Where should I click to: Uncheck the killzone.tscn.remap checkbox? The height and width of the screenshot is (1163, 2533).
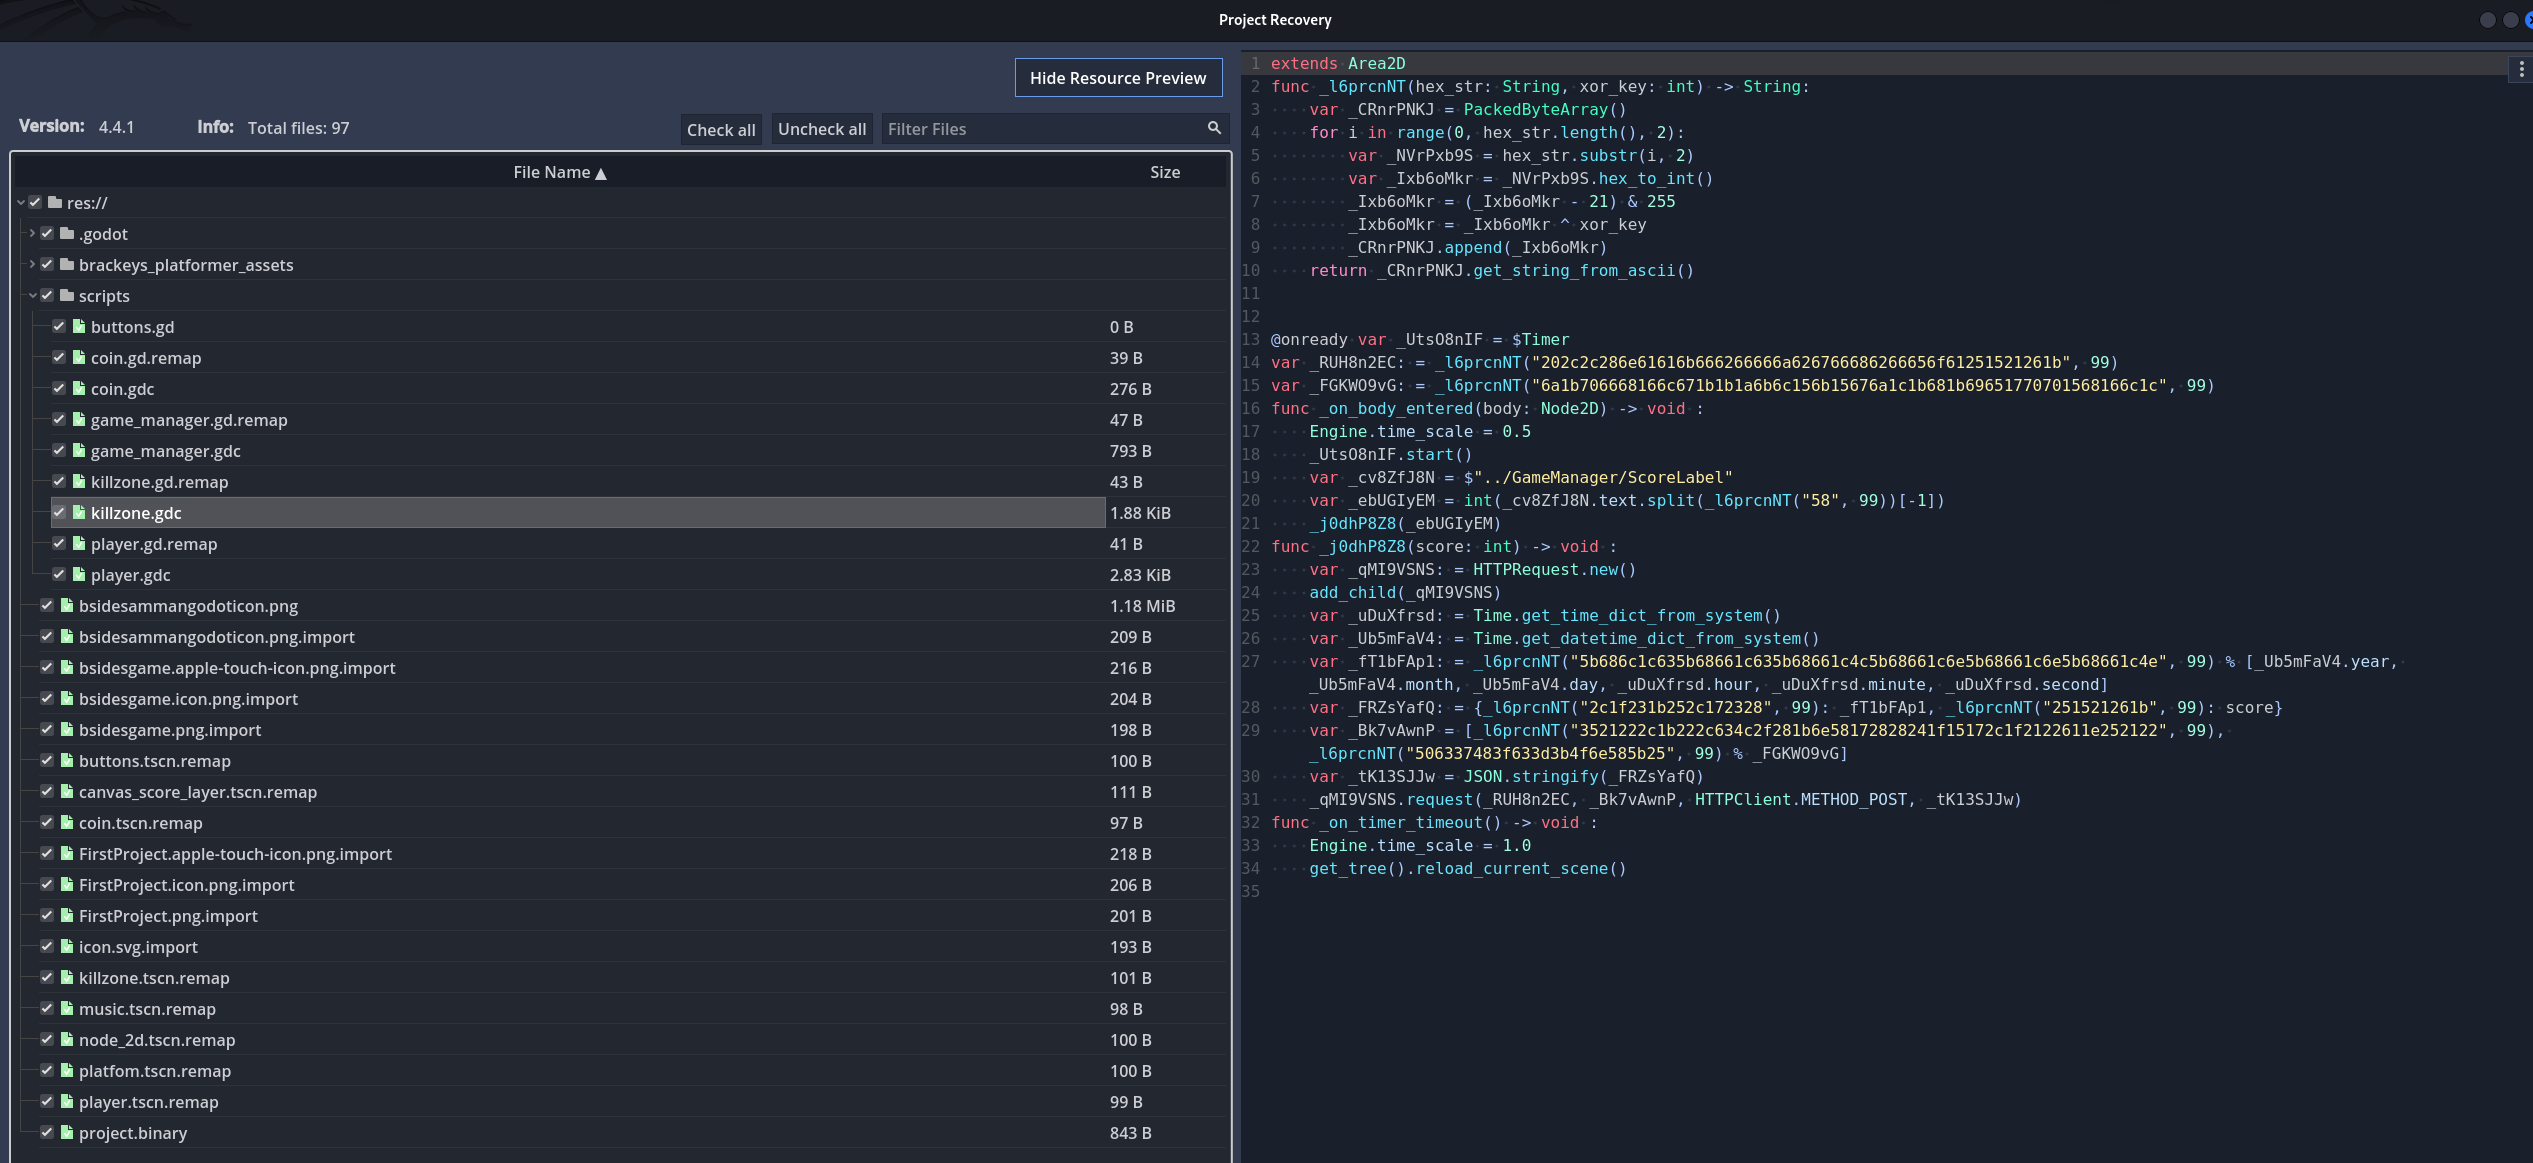(x=47, y=977)
